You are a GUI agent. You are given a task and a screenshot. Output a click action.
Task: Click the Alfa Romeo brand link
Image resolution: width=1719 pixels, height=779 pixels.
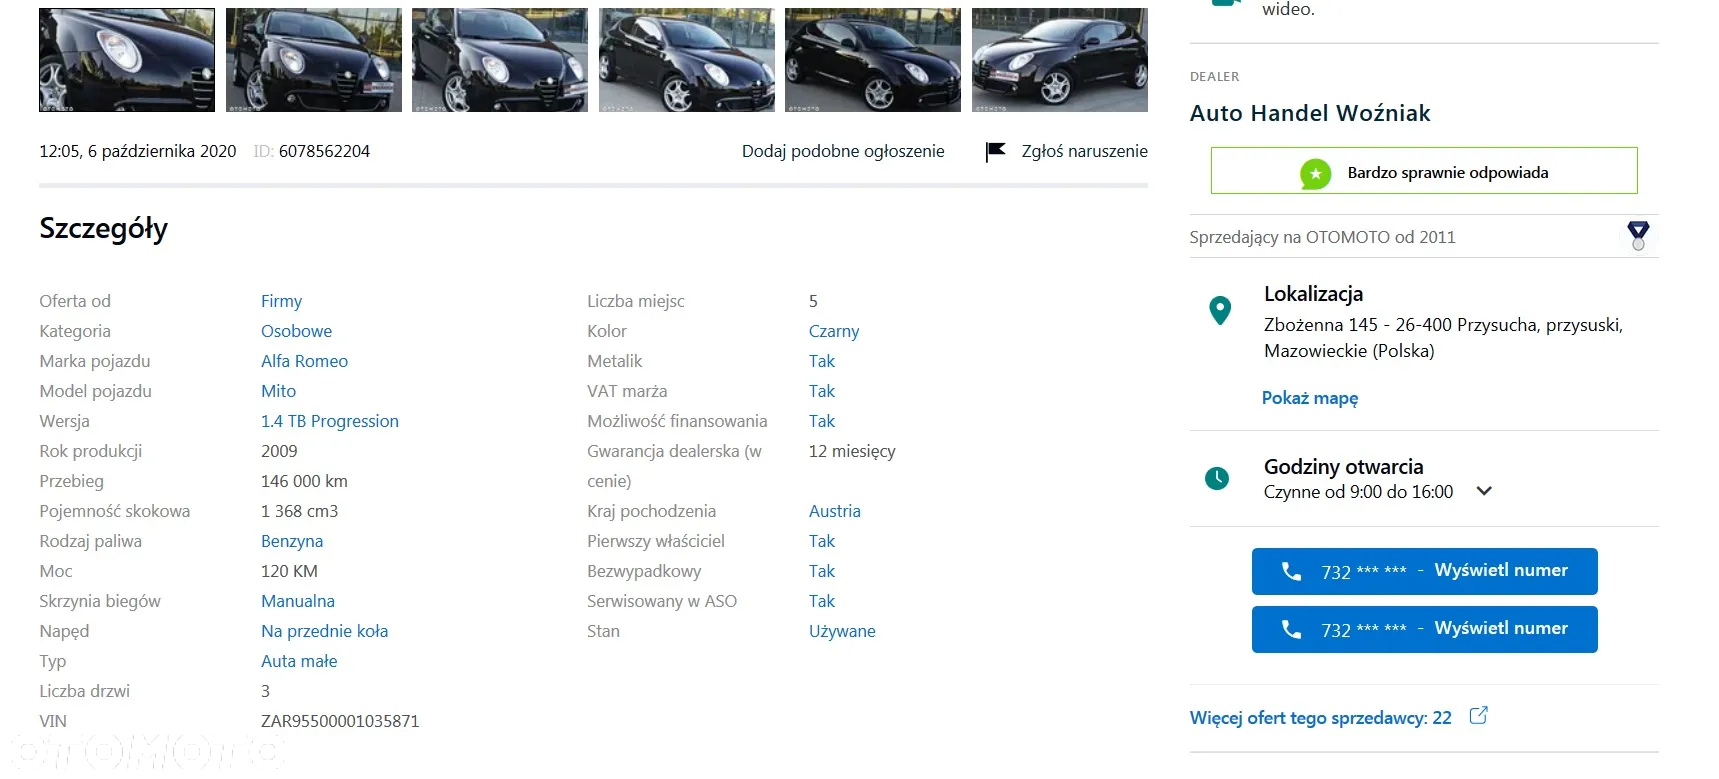point(304,361)
